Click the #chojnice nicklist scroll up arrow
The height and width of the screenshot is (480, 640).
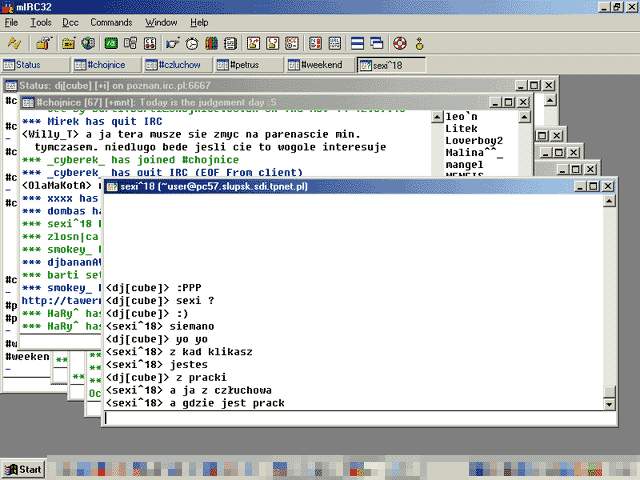point(524,117)
